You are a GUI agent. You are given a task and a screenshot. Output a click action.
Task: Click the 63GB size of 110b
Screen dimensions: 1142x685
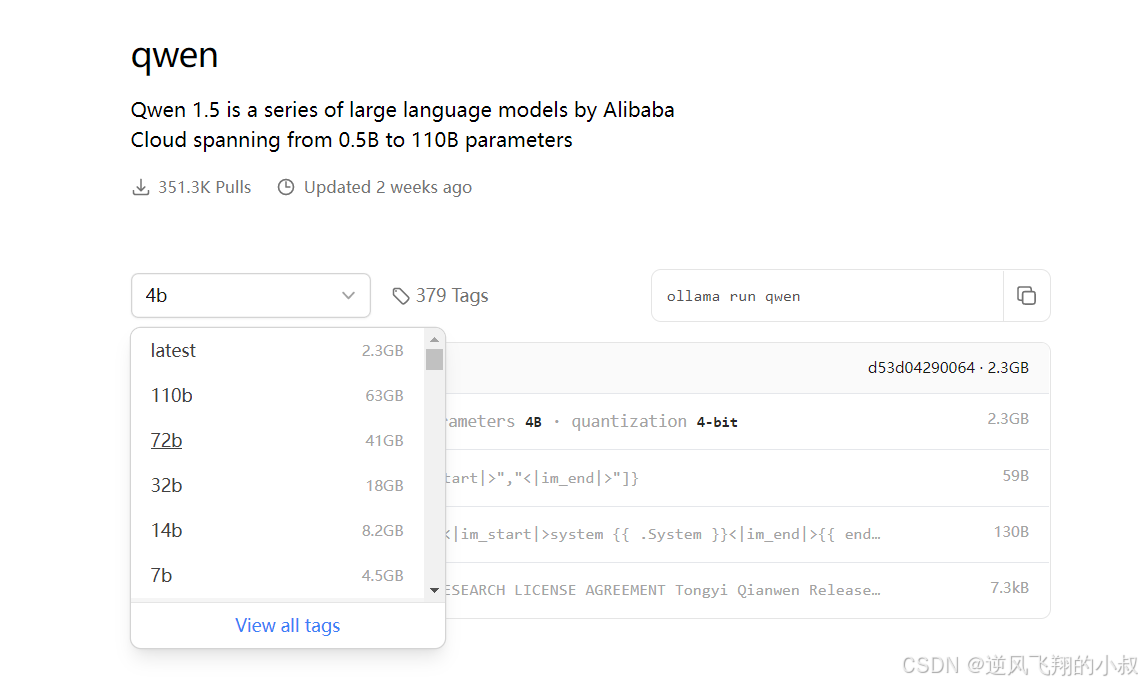coord(385,395)
